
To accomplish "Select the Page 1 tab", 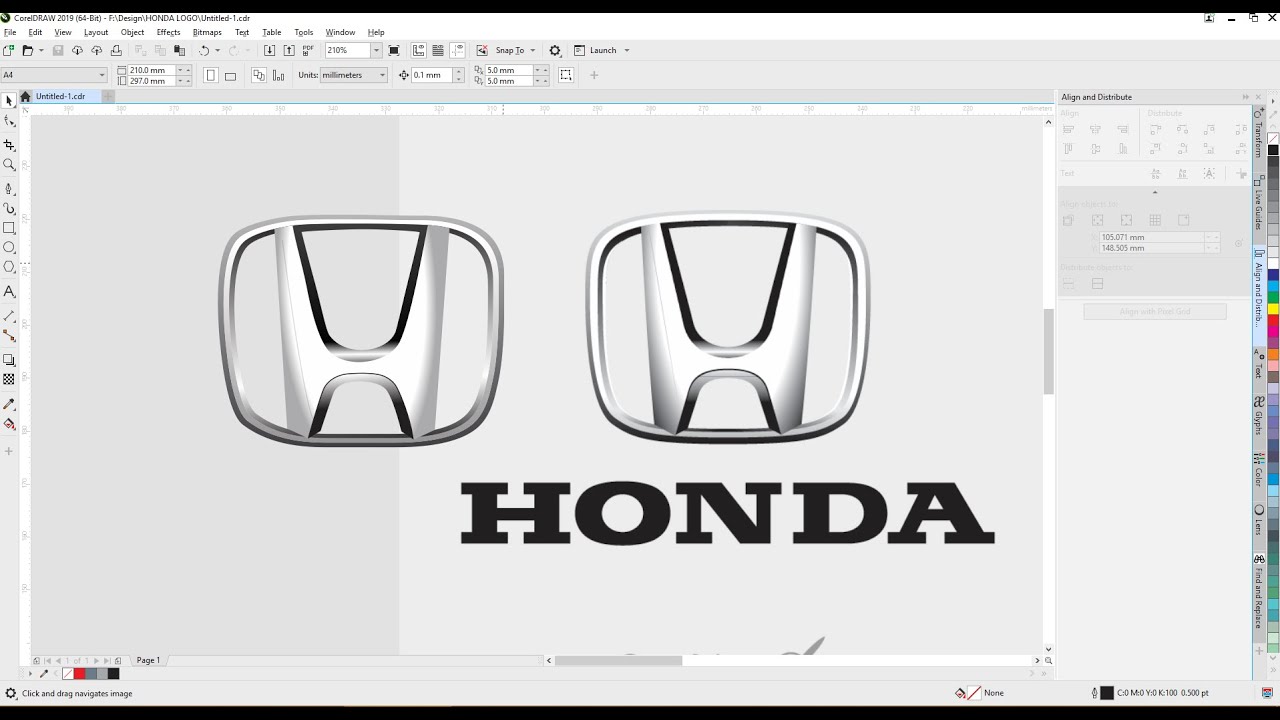I will [x=148, y=660].
